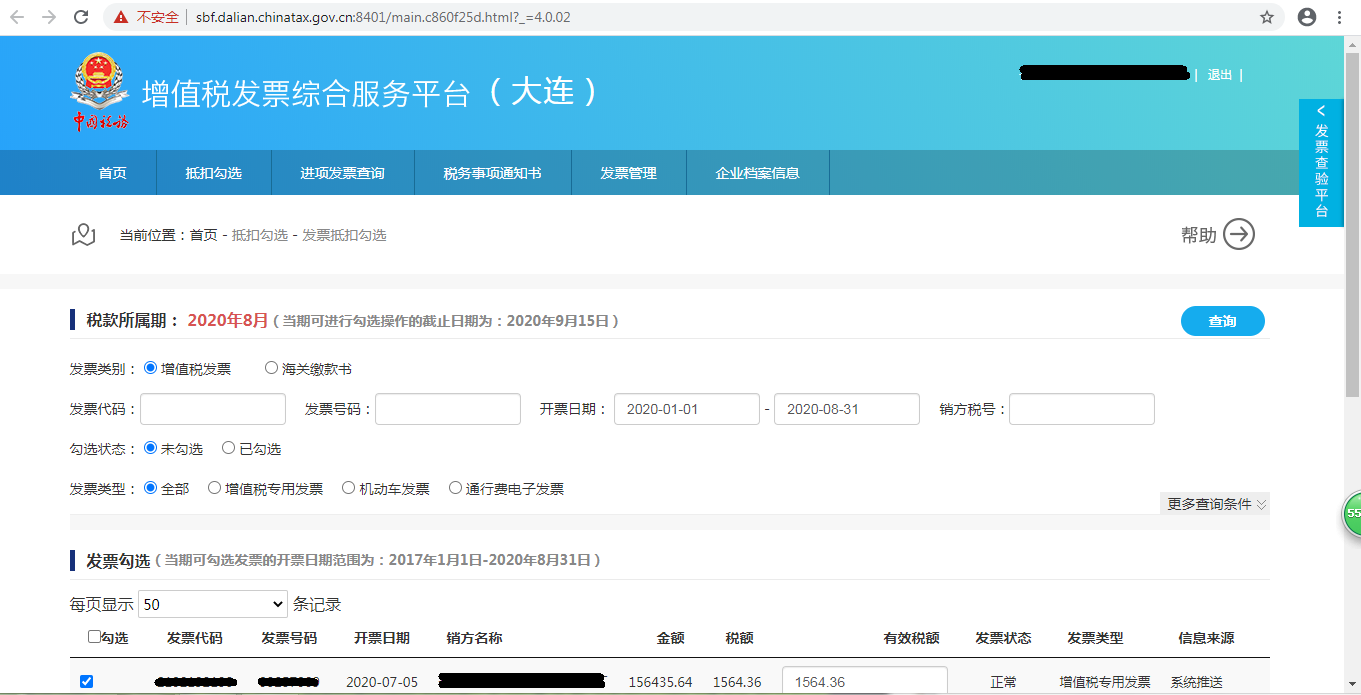The image size is (1361, 695).
Task: Click the 销方税号 input field
Action: (1081, 408)
